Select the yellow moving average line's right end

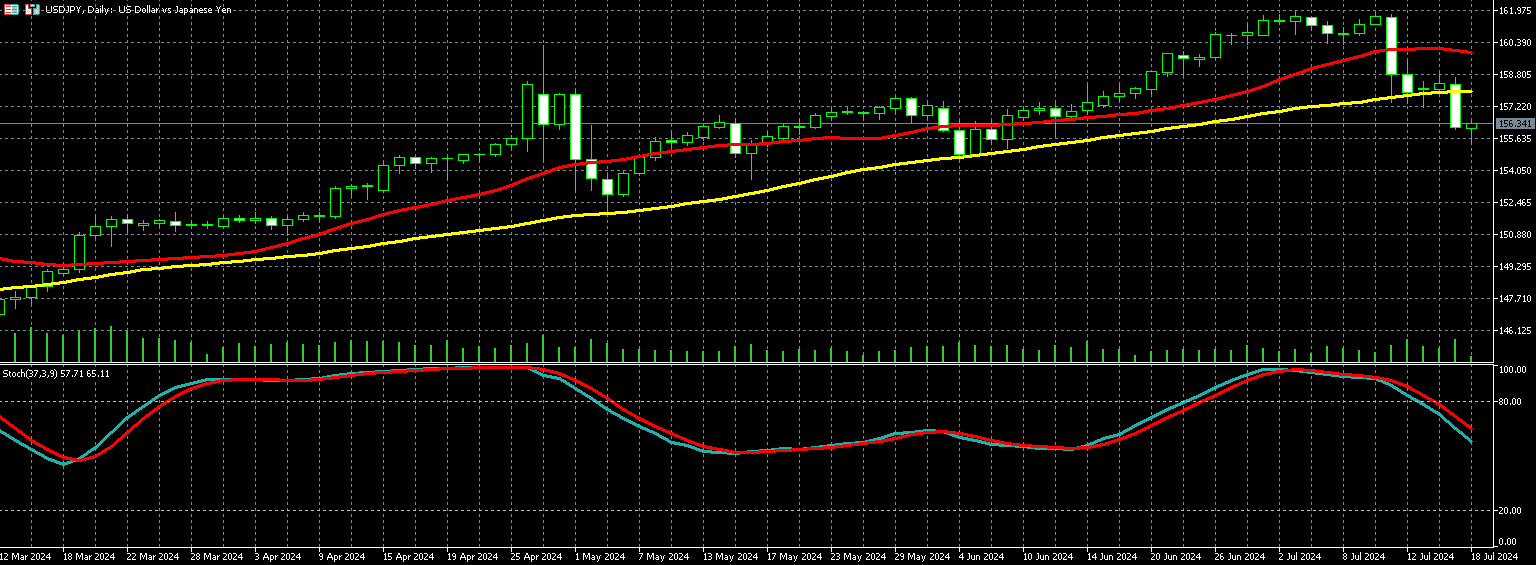click(1470, 91)
